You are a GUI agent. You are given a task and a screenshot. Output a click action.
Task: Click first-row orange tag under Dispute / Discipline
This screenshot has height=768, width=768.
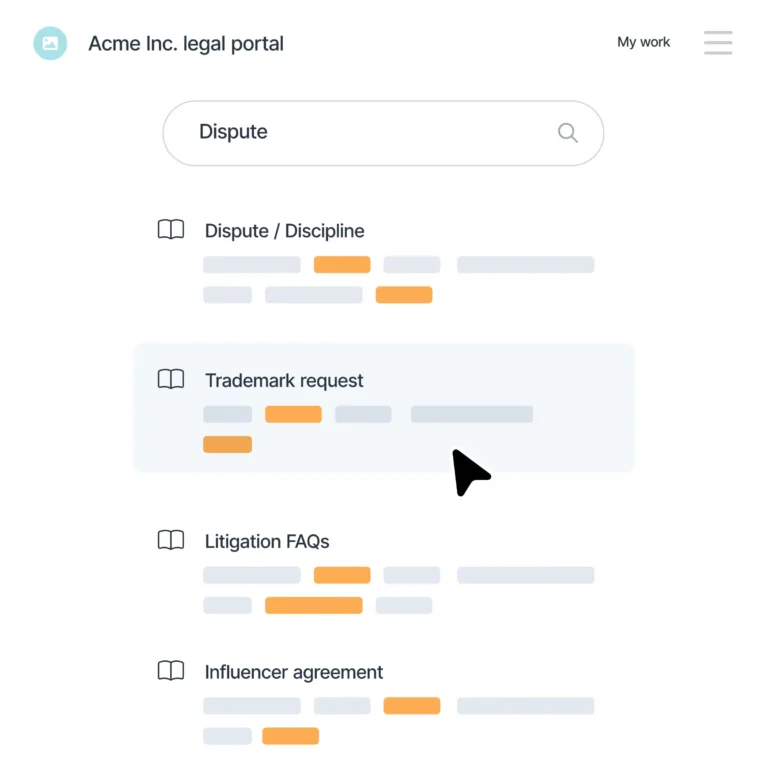(x=342, y=265)
